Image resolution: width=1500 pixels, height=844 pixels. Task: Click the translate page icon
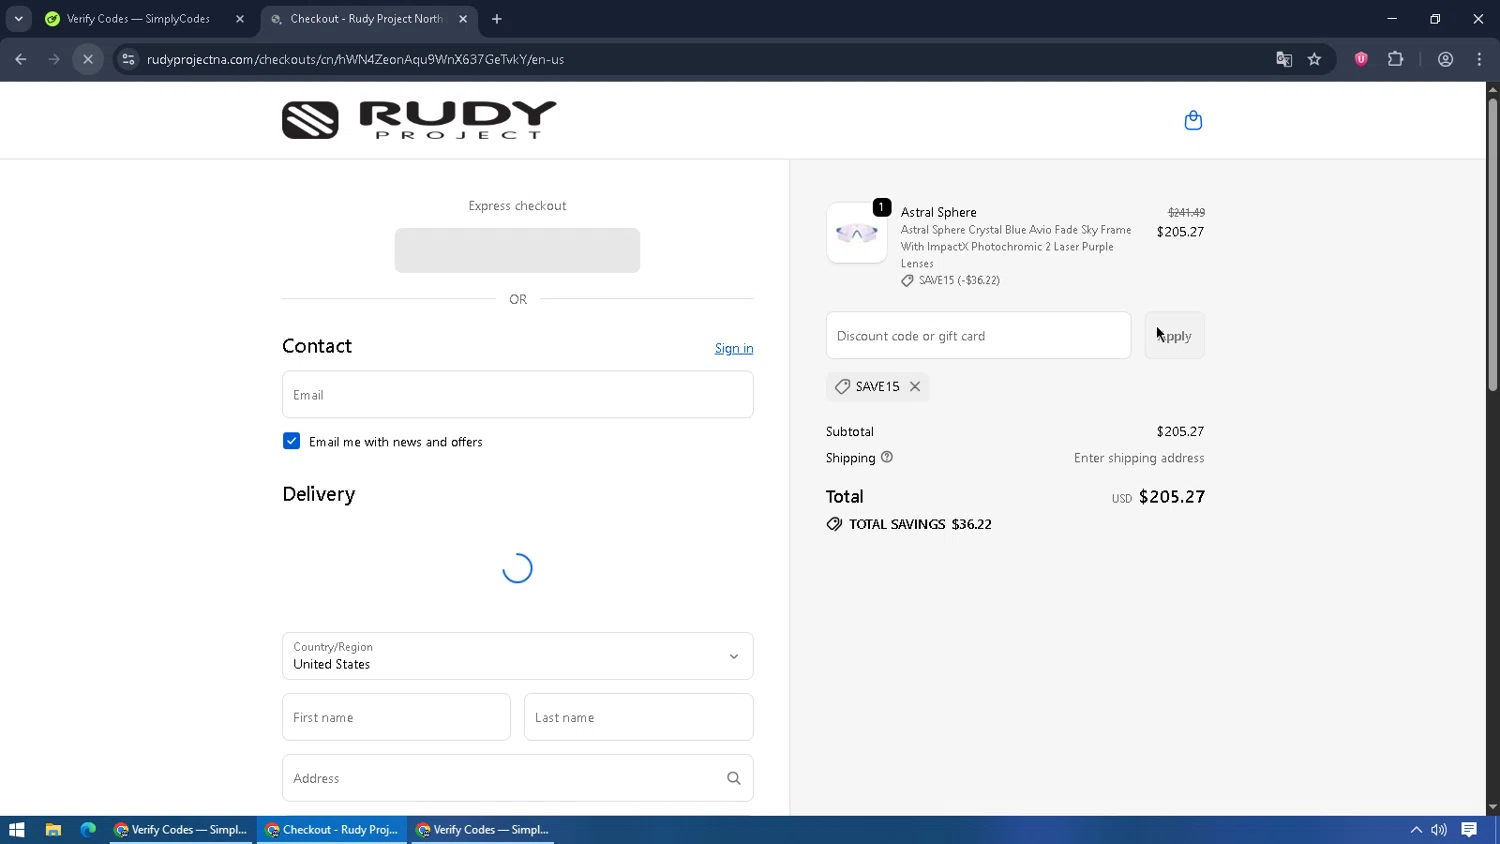point(1284,59)
